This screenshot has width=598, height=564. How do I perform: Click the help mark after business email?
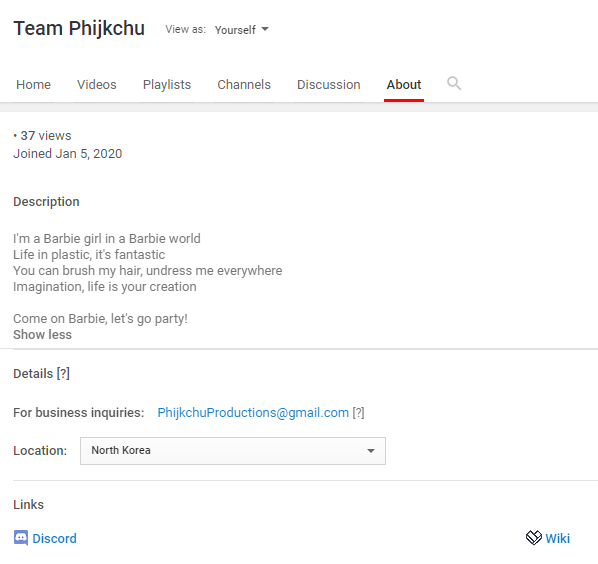[x=358, y=413]
